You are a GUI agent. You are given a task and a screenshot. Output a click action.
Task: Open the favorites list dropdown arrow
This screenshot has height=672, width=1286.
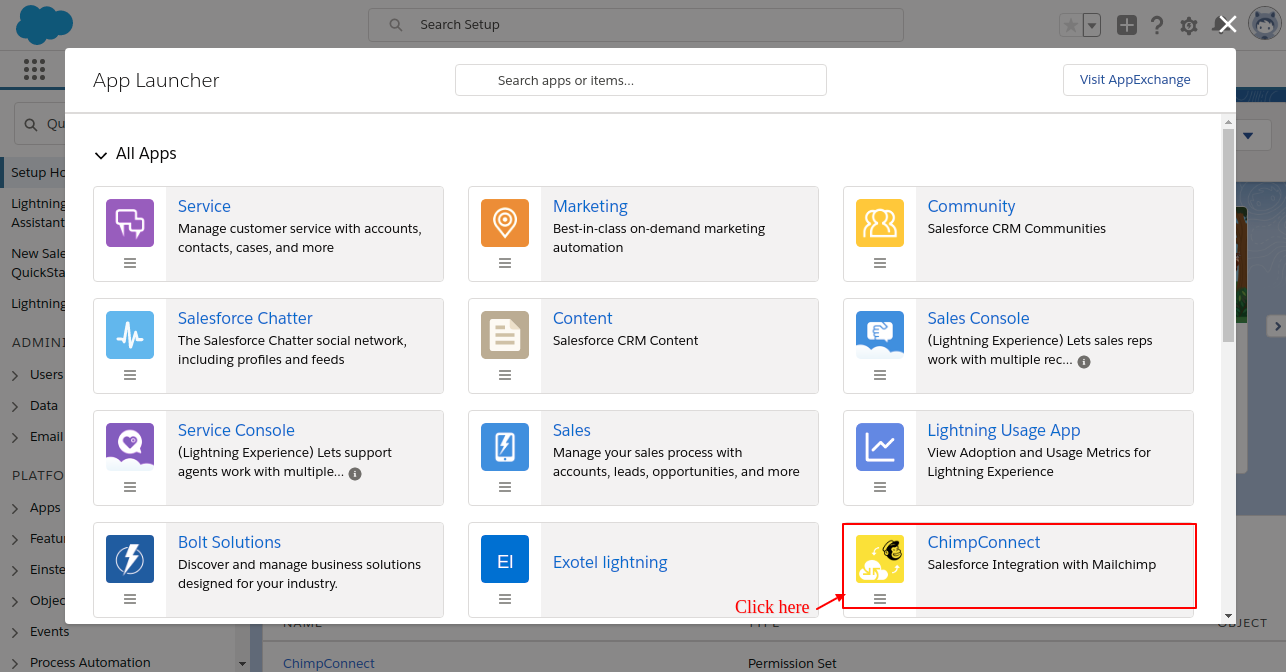(x=1092, y=25)
